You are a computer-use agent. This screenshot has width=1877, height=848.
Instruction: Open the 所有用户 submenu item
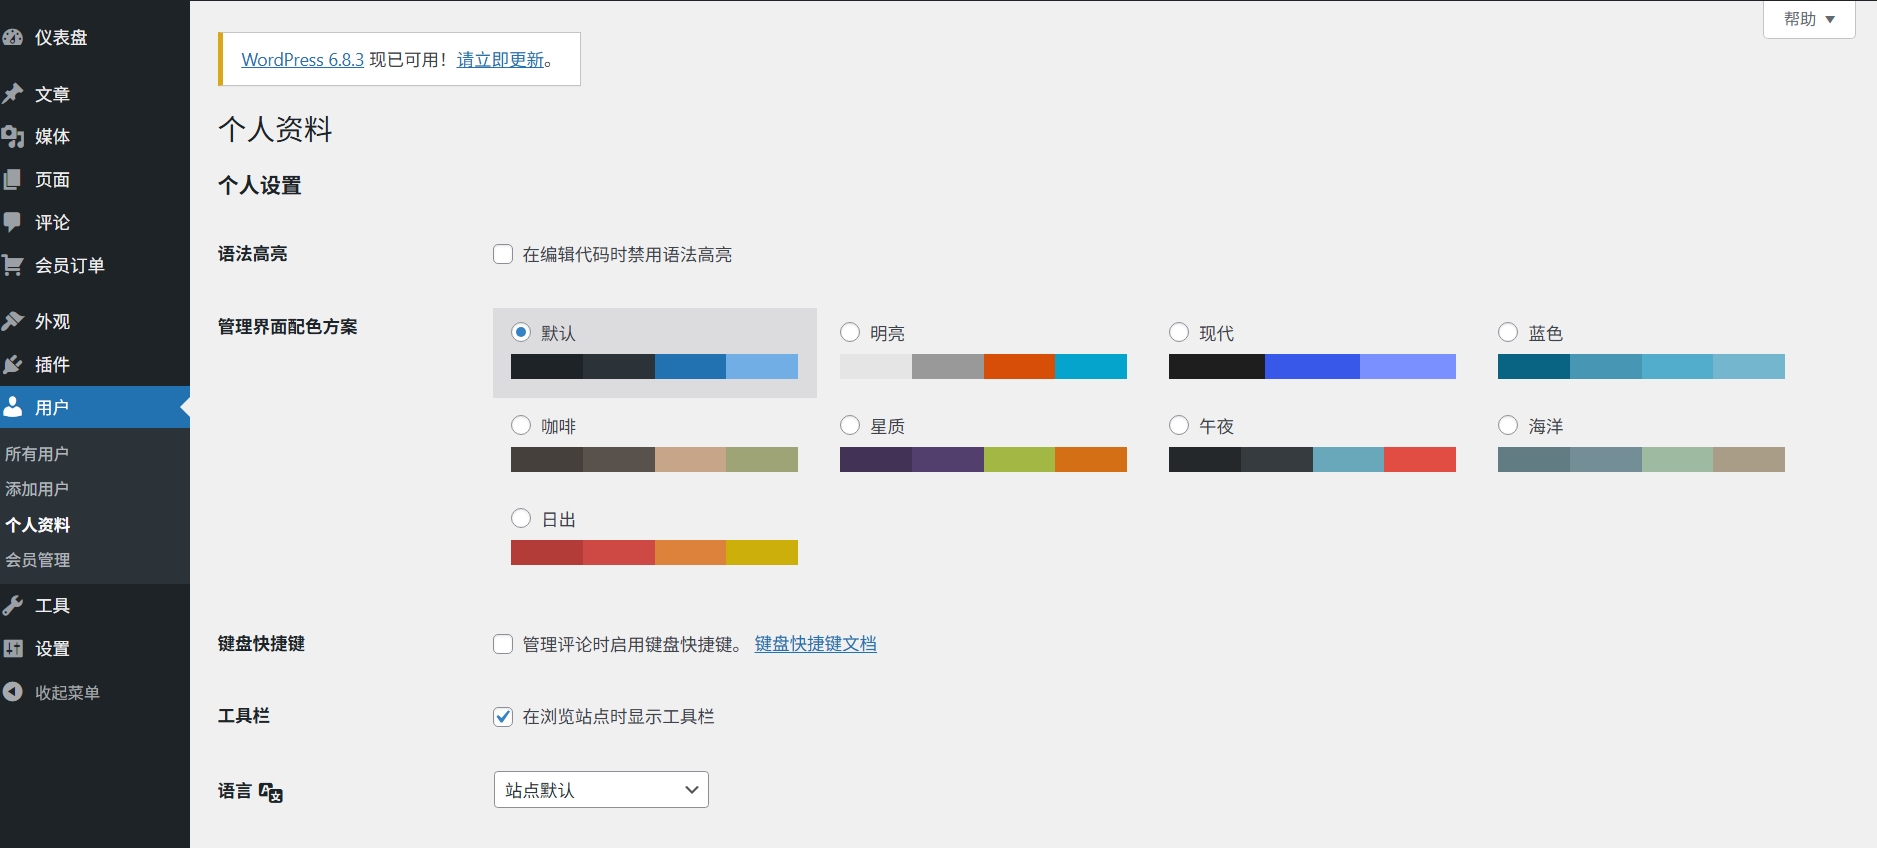37,454
